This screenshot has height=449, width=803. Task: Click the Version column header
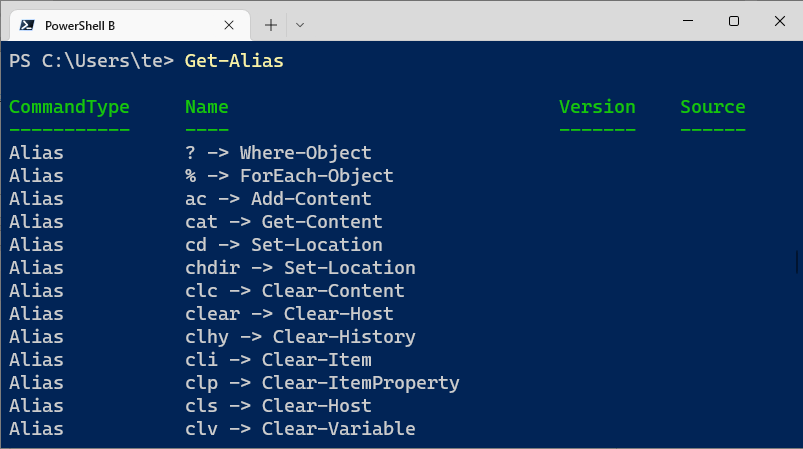point(597,107)
